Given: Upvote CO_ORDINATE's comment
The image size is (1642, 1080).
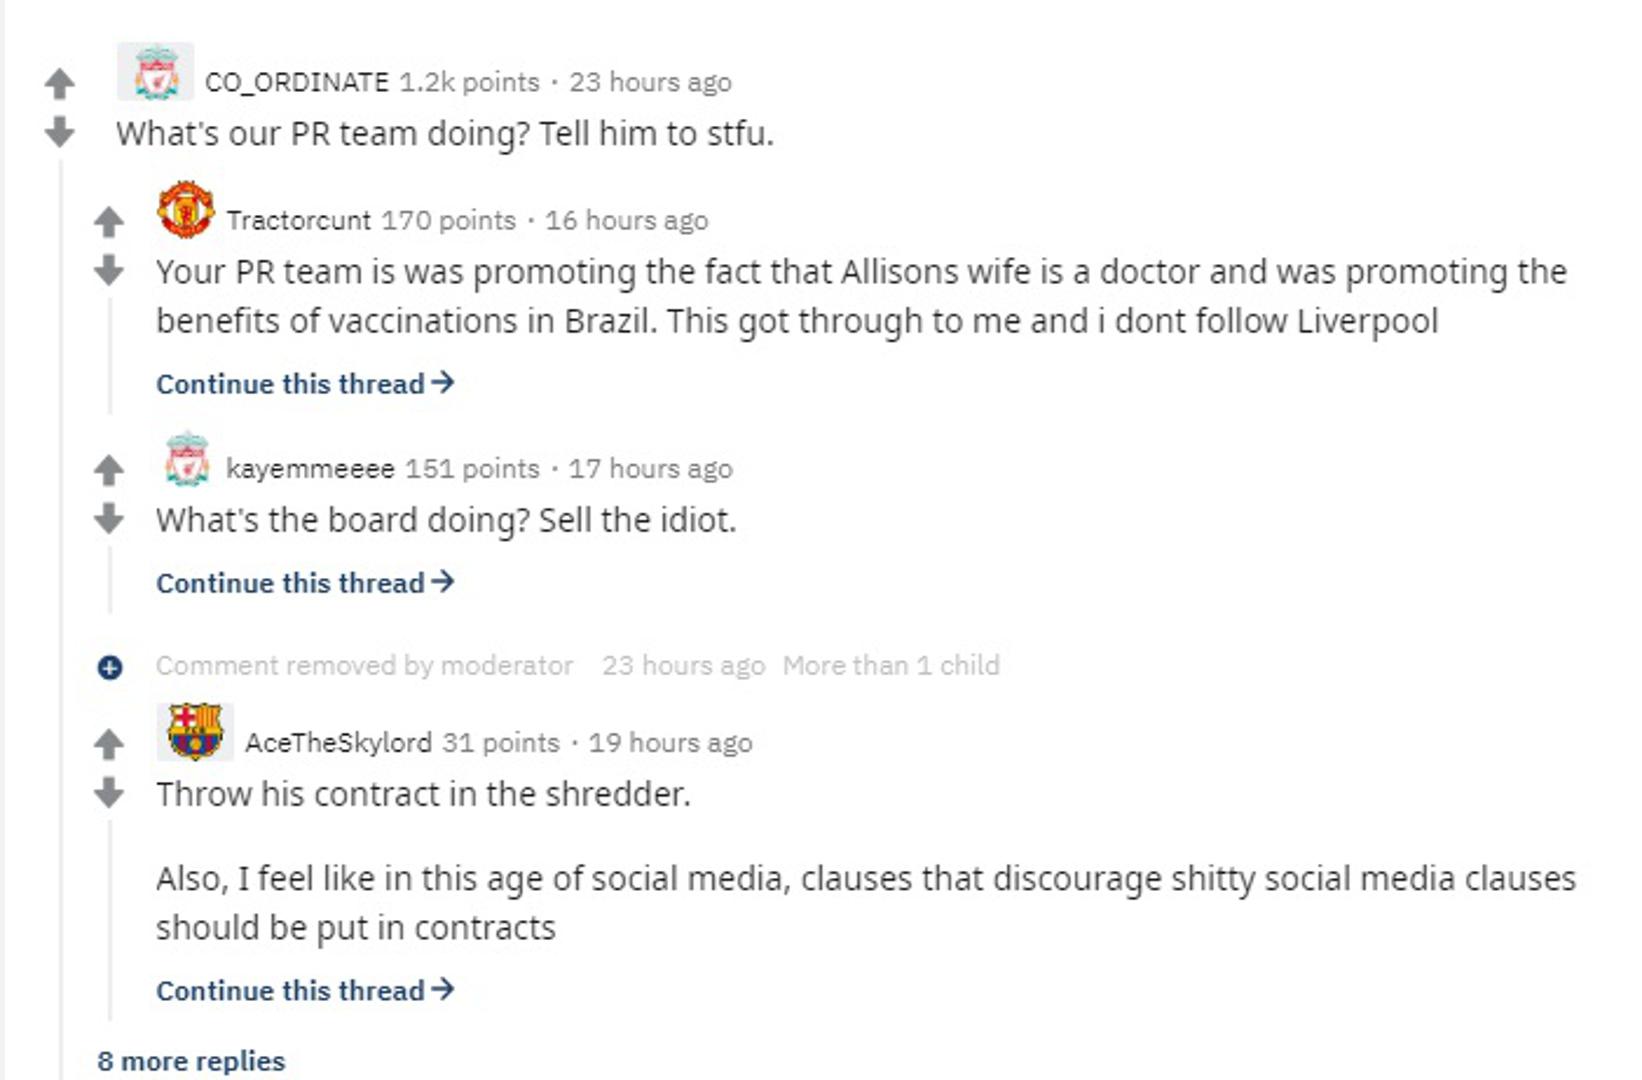Looking at the screenshot, I should coord(60,84).
